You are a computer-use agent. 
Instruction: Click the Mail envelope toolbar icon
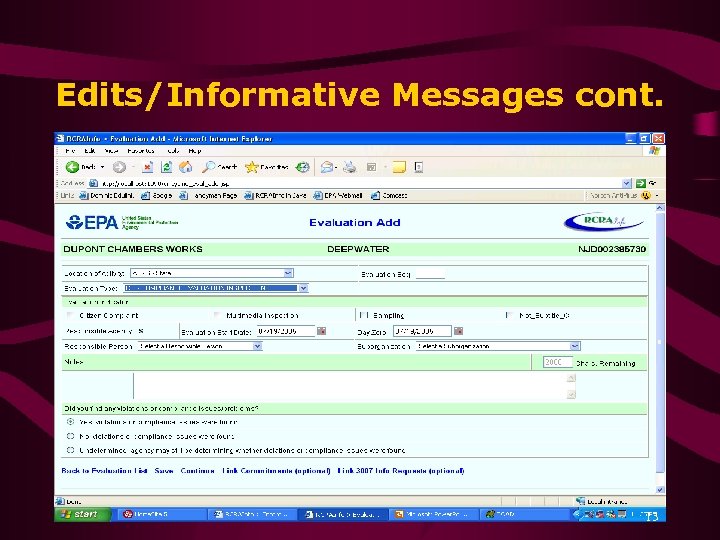pyautogui.click(x=326, y=167)
